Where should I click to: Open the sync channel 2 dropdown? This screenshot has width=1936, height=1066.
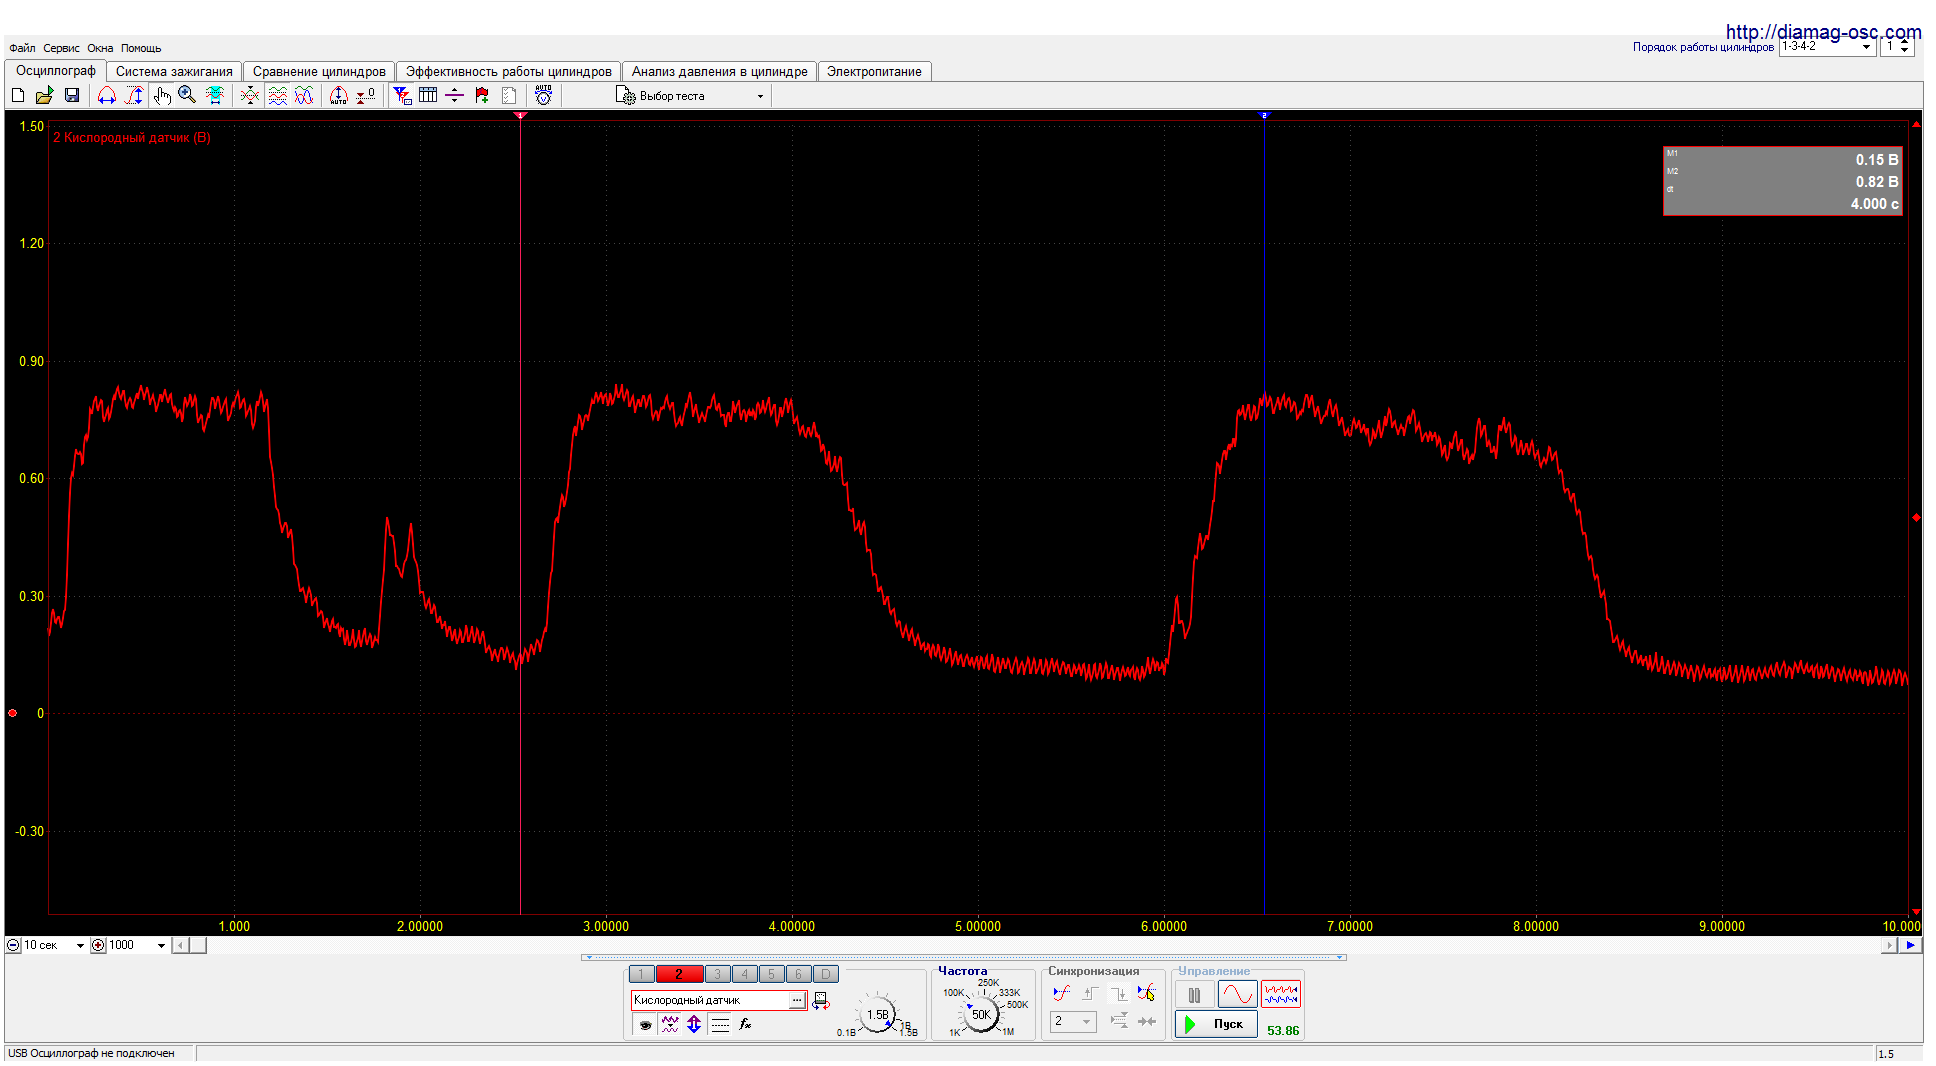pos(1073,1021)
